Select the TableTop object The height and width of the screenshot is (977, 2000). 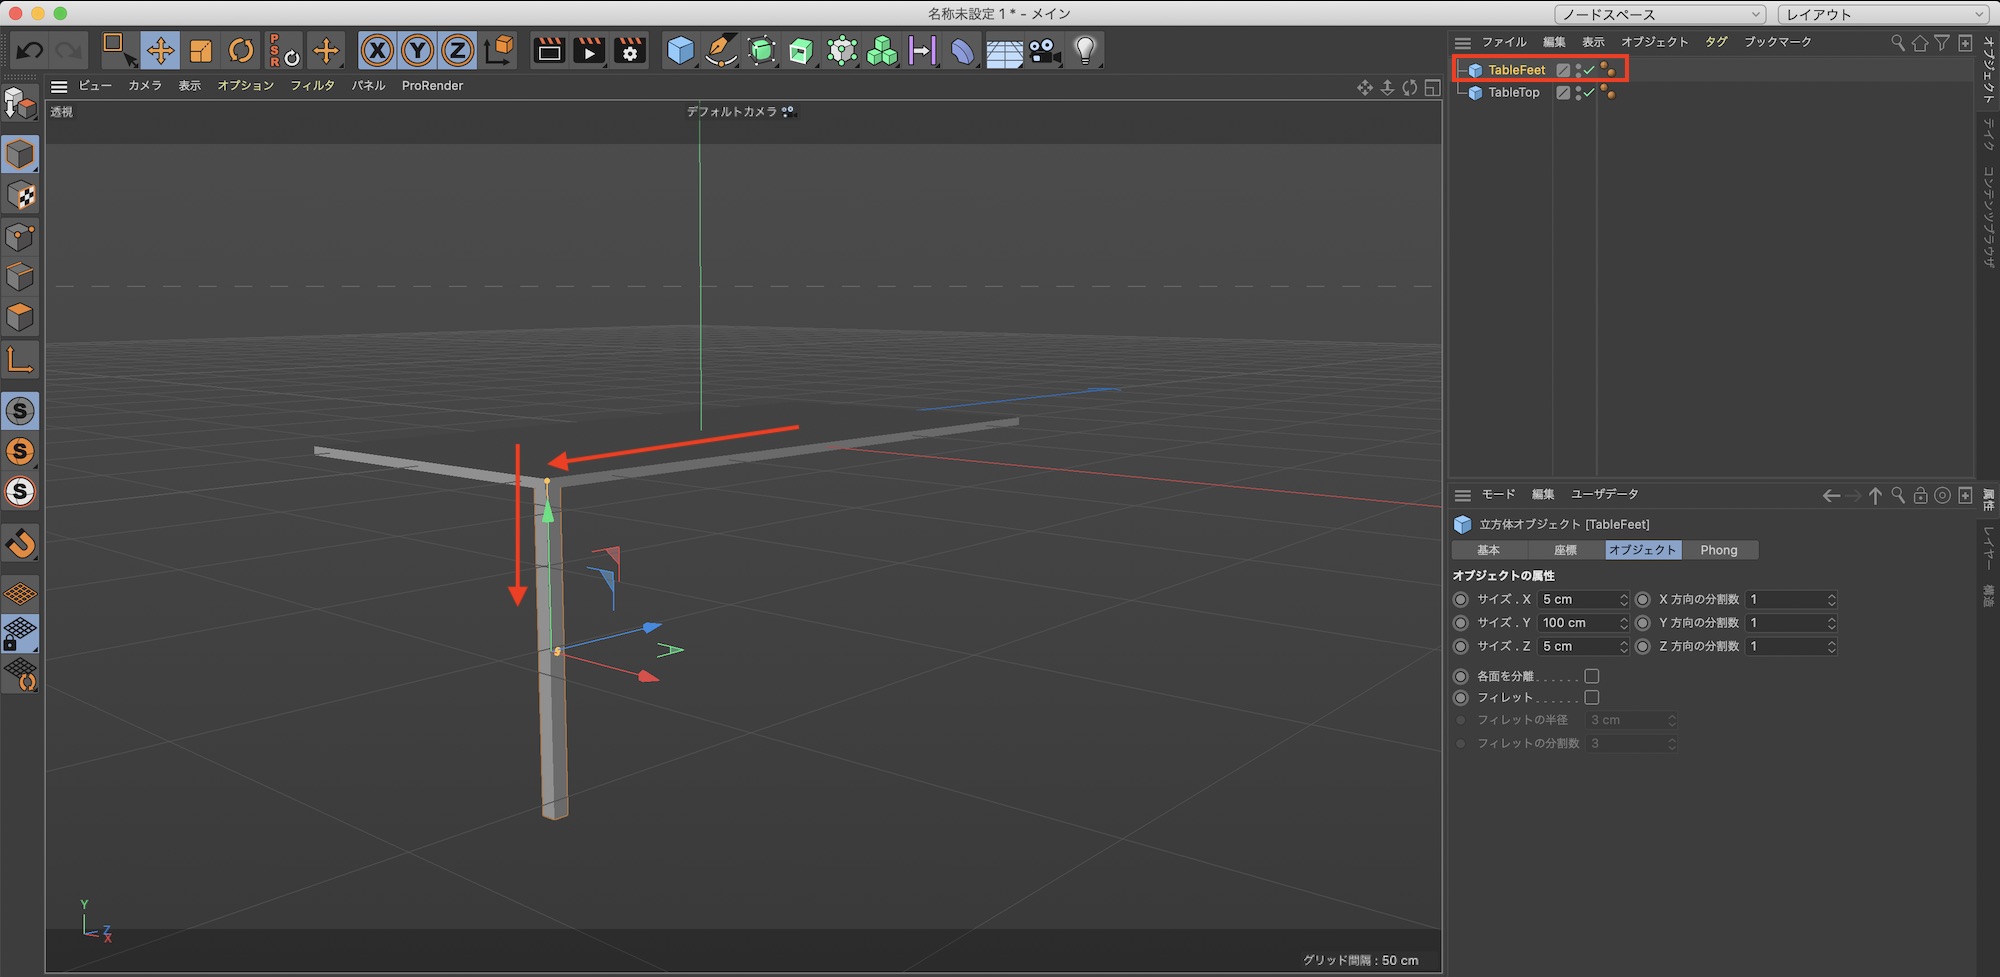click(x=1513, y=92)
